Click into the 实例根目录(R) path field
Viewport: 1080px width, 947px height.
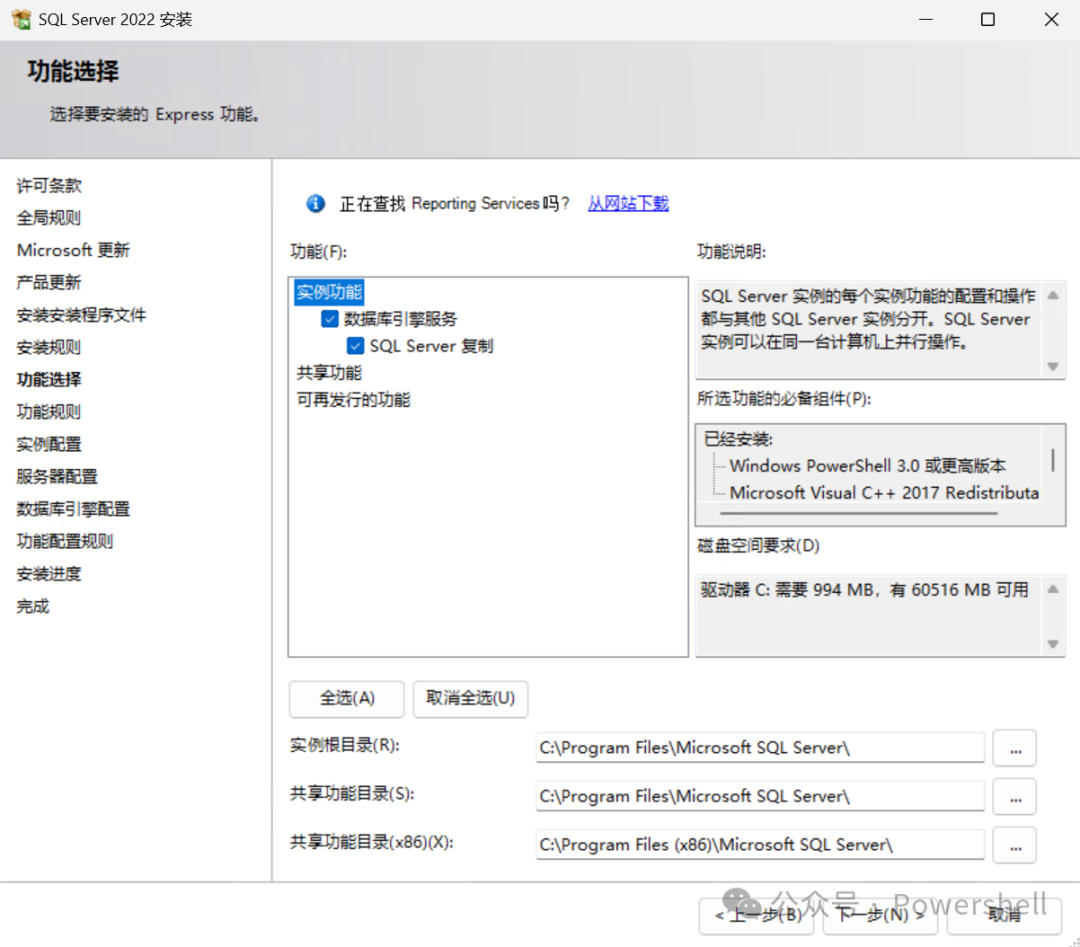(760, 748)
